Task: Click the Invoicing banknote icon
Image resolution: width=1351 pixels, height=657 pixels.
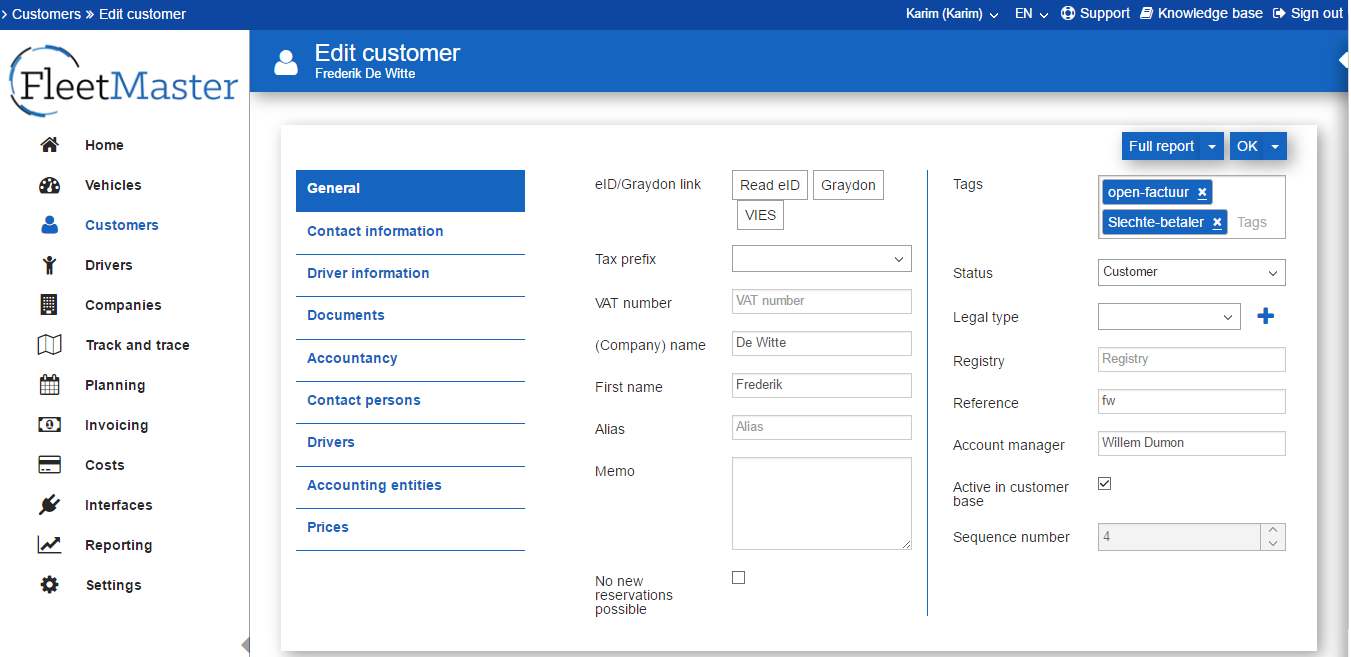Action: [49, 425]
